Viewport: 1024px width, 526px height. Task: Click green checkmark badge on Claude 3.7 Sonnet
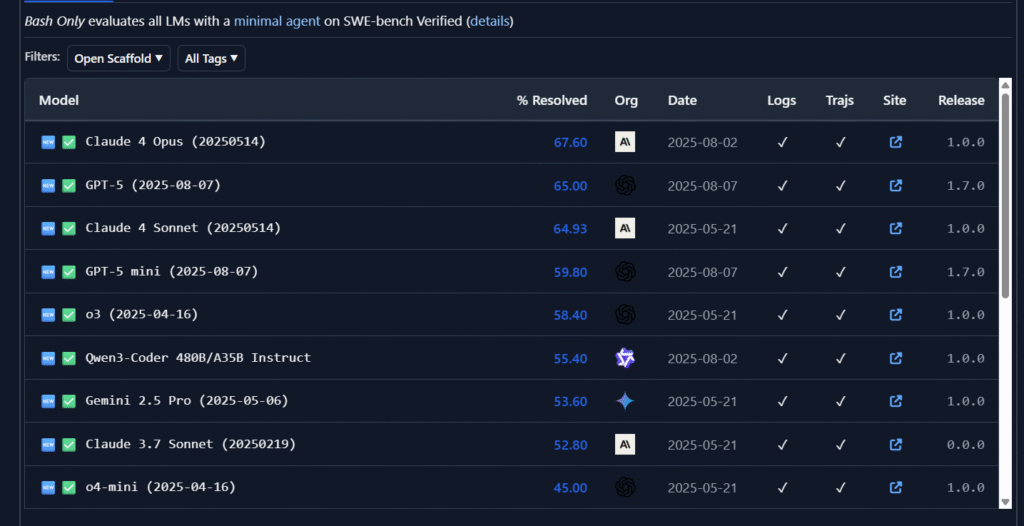coord(69,444)
